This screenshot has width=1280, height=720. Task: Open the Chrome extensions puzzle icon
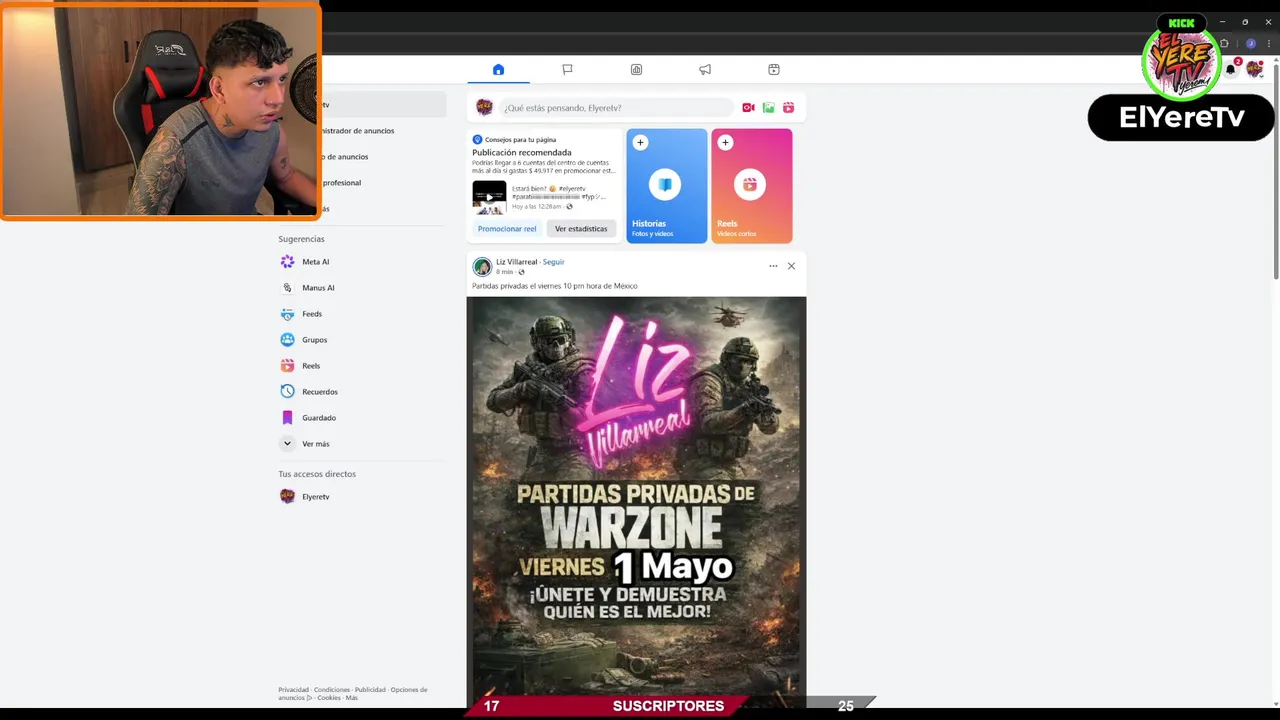point(1224,44)
